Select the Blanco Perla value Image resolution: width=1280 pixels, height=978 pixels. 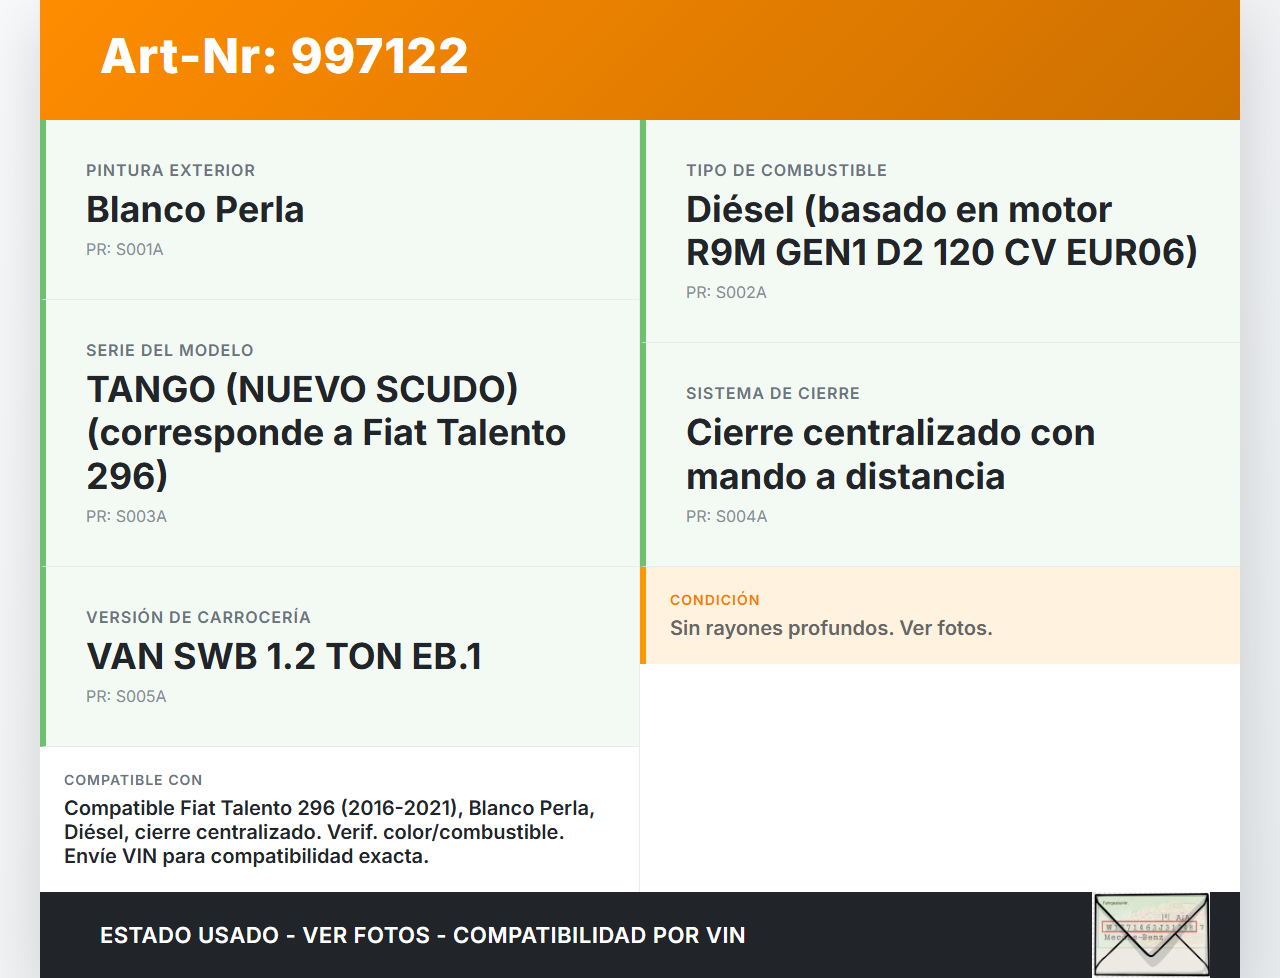coord(195,209)
